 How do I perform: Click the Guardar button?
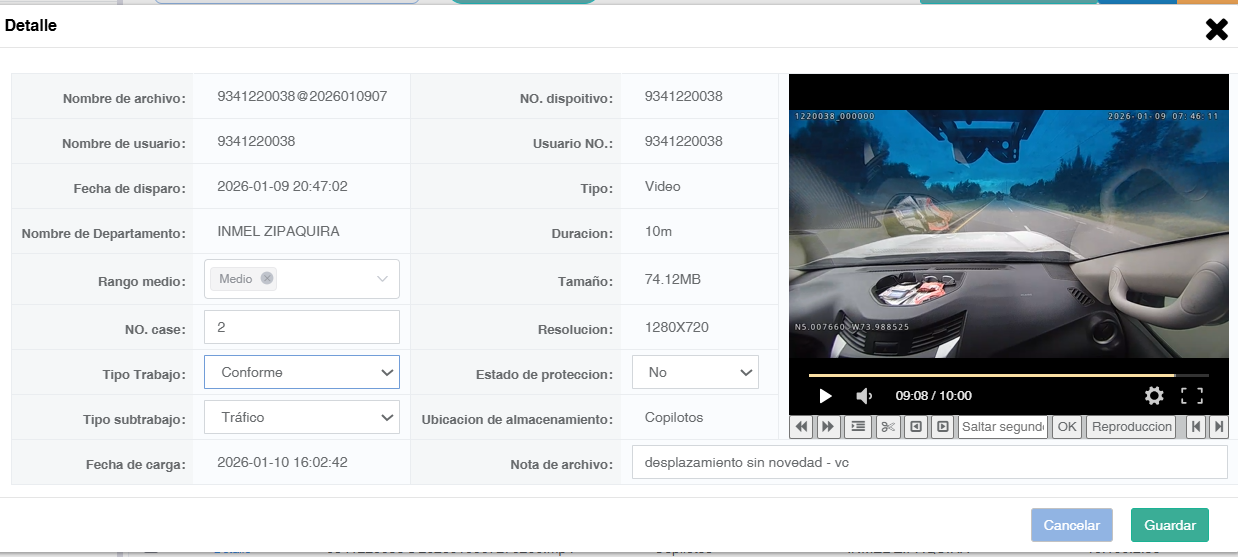tap(1170, 525)
